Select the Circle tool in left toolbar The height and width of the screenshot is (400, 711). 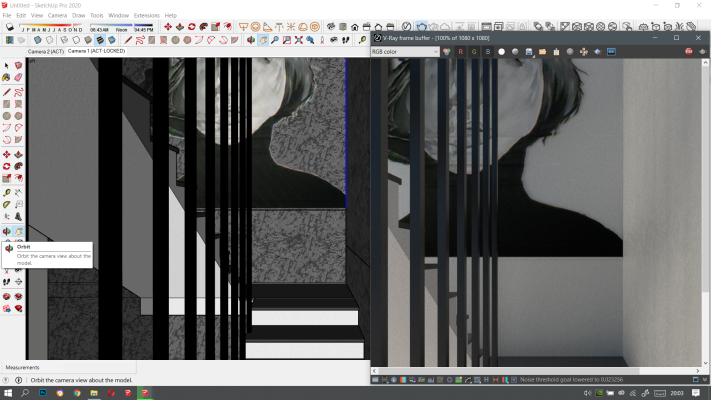6,116
